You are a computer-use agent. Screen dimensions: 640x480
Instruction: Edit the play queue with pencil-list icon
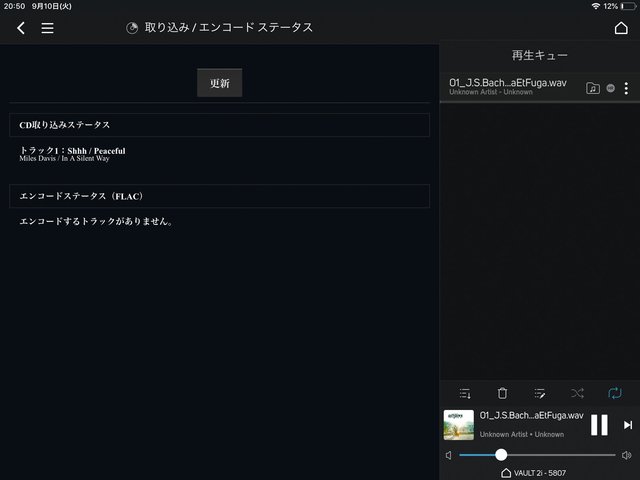pos(540,394)
